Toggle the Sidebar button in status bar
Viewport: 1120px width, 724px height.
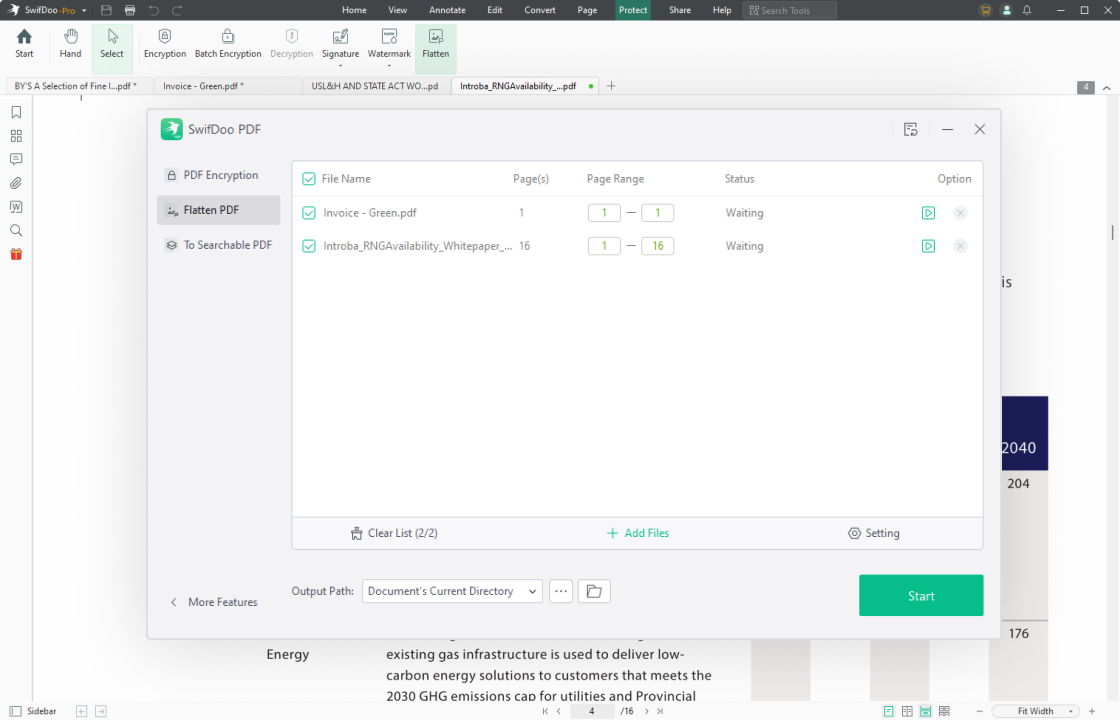pos(33,711)
